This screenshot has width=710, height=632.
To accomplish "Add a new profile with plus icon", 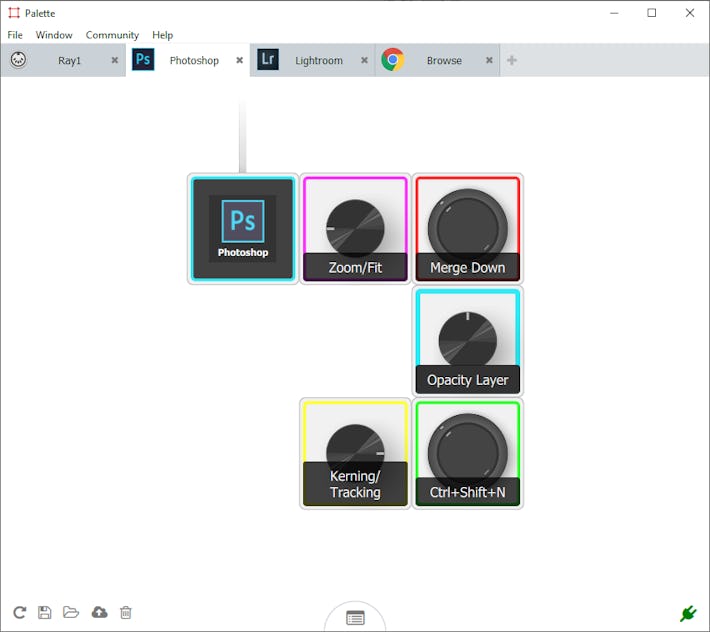I will coord(512,60).
